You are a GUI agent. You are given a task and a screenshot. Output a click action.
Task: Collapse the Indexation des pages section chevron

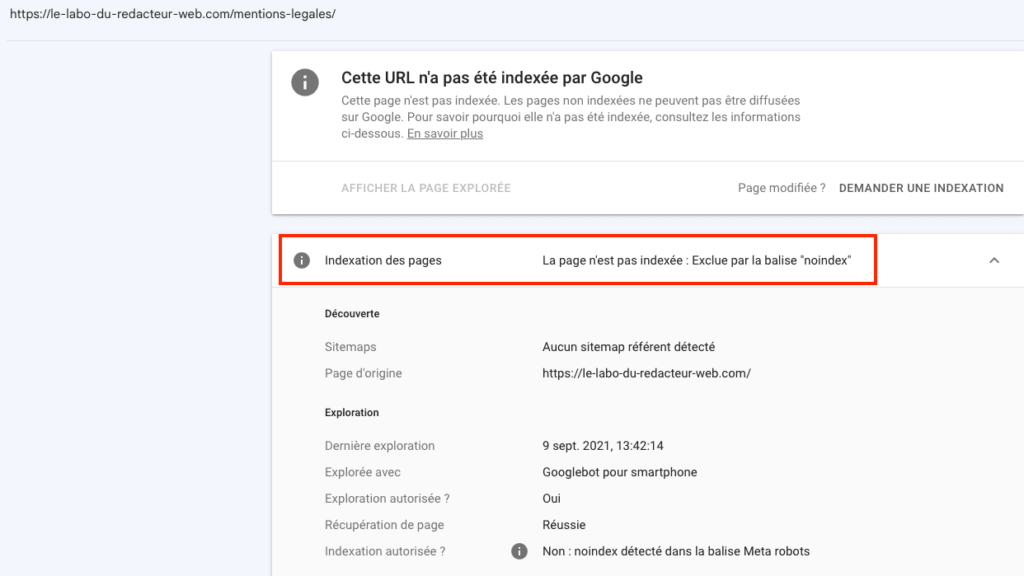(994, 261)
